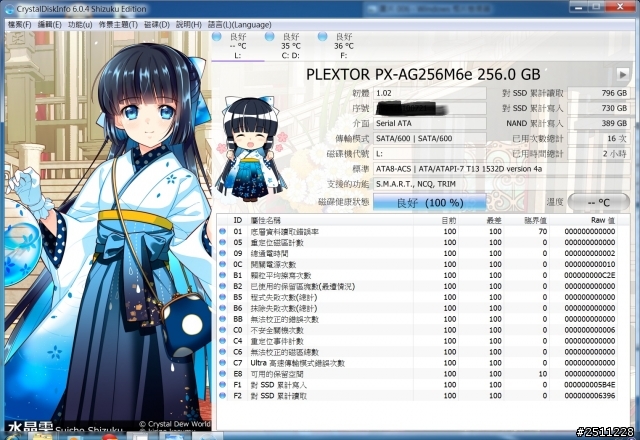640x440 pixels.
Task: Open the 磁碟(D) menu
Action: pos(157,24)
